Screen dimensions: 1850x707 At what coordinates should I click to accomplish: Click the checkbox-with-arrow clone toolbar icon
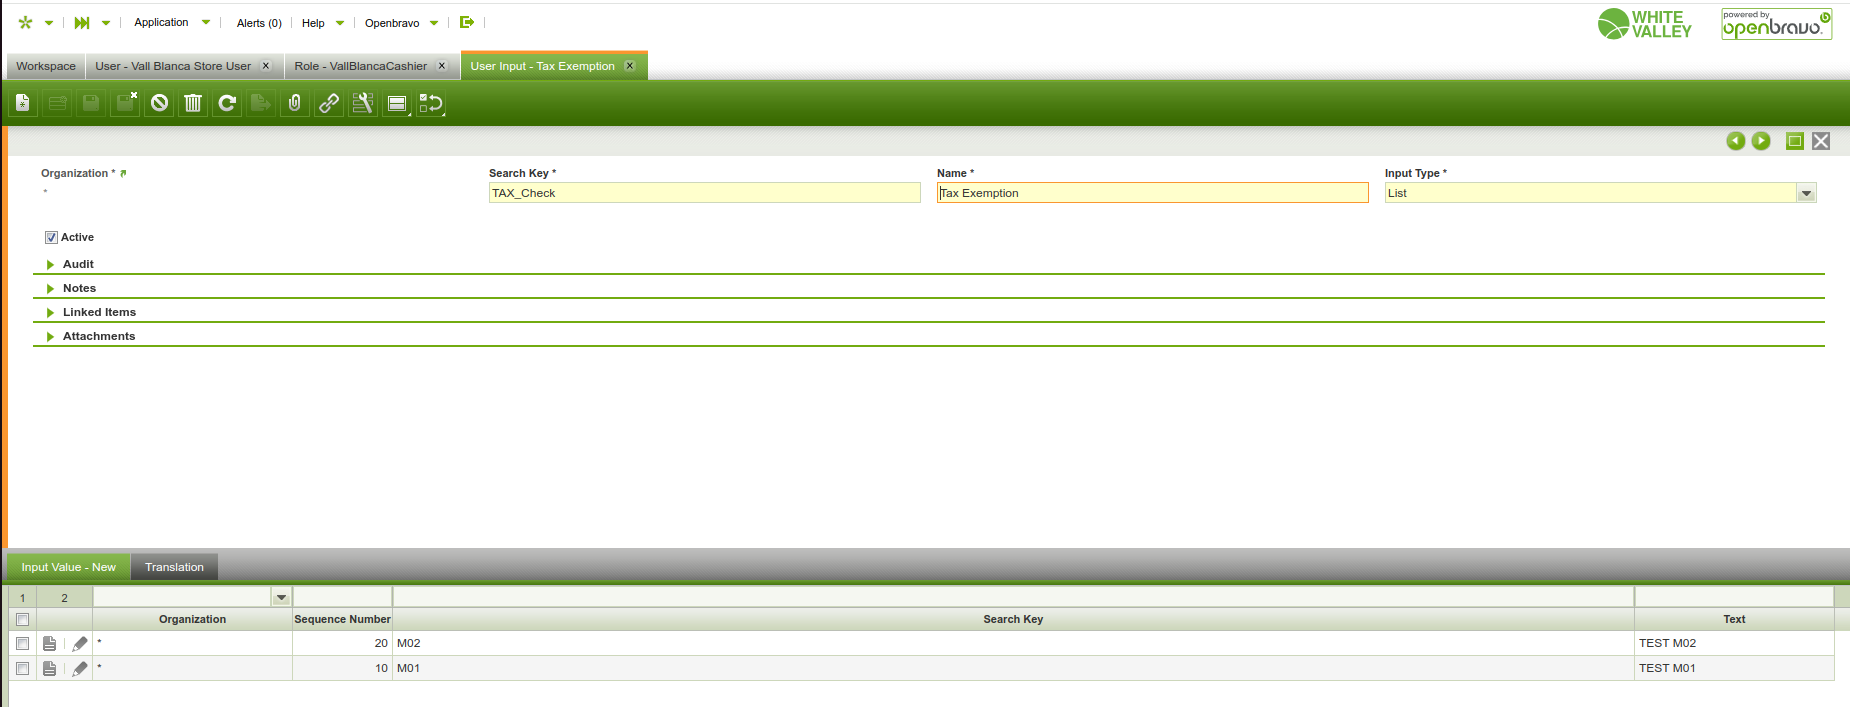tap(431, 103)
